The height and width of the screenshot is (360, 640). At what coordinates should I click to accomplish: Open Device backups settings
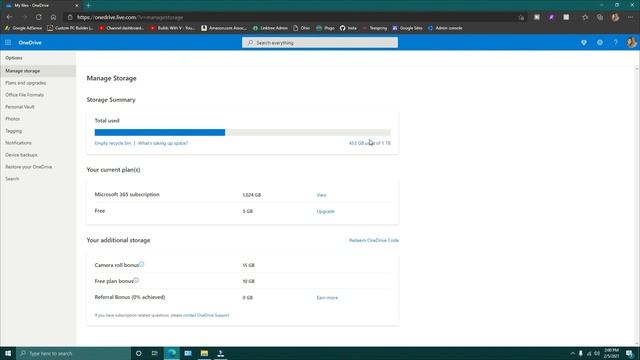(x=21, y=155)
